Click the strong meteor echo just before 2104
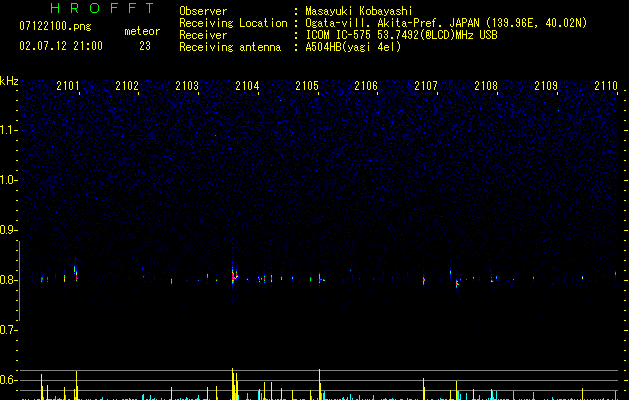This screenshot has width=629, height=400. click(234, 275)
